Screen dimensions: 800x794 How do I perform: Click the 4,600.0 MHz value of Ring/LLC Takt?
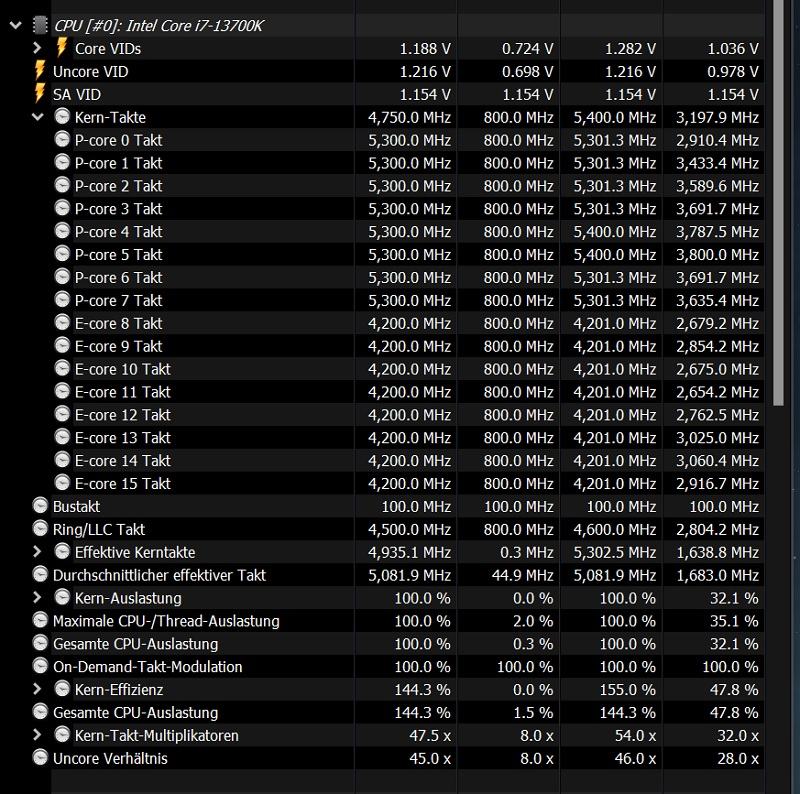click(x=615, y=529)
